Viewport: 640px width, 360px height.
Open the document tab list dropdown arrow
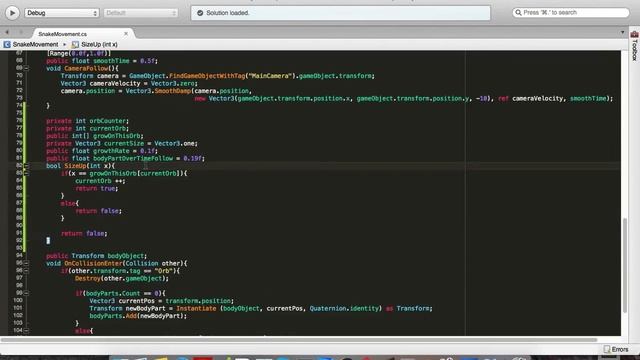[622, 32]
